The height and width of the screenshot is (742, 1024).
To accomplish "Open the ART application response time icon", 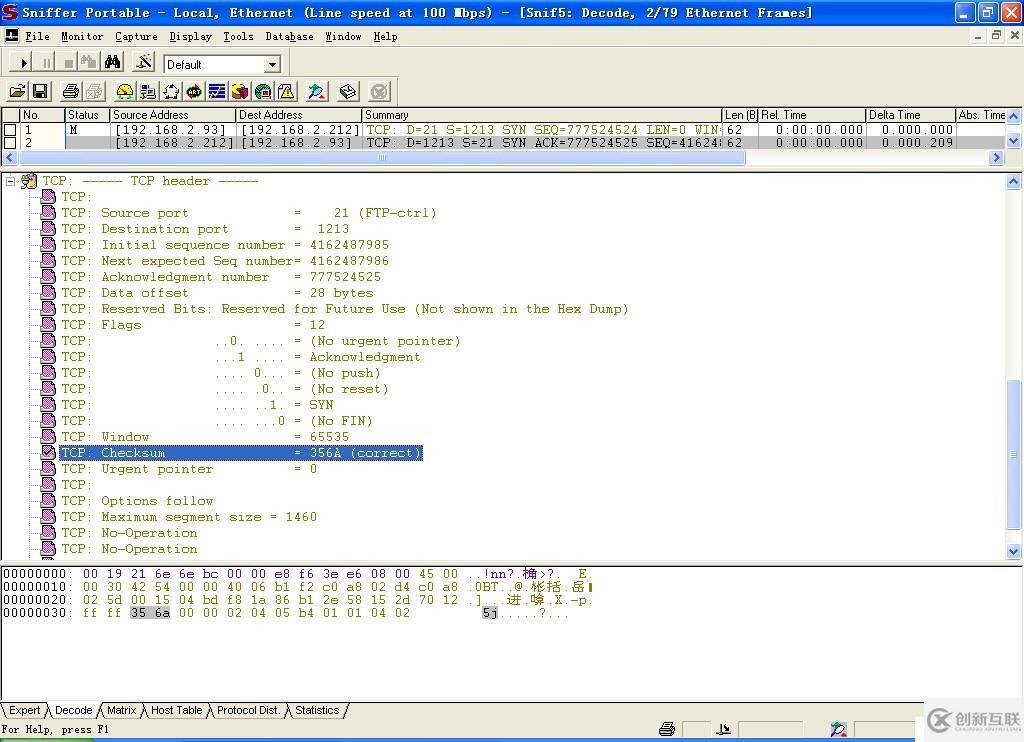I will [x=194, y=91].
